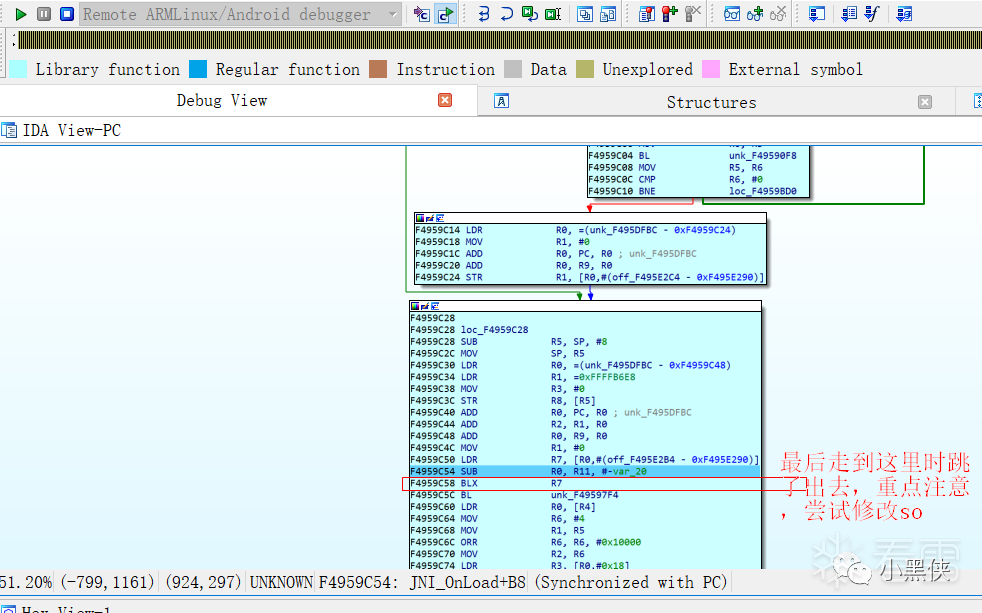Terminate the debugged process with the blue stop button
This screenshot has height=613, width=982.
[67, 14]
